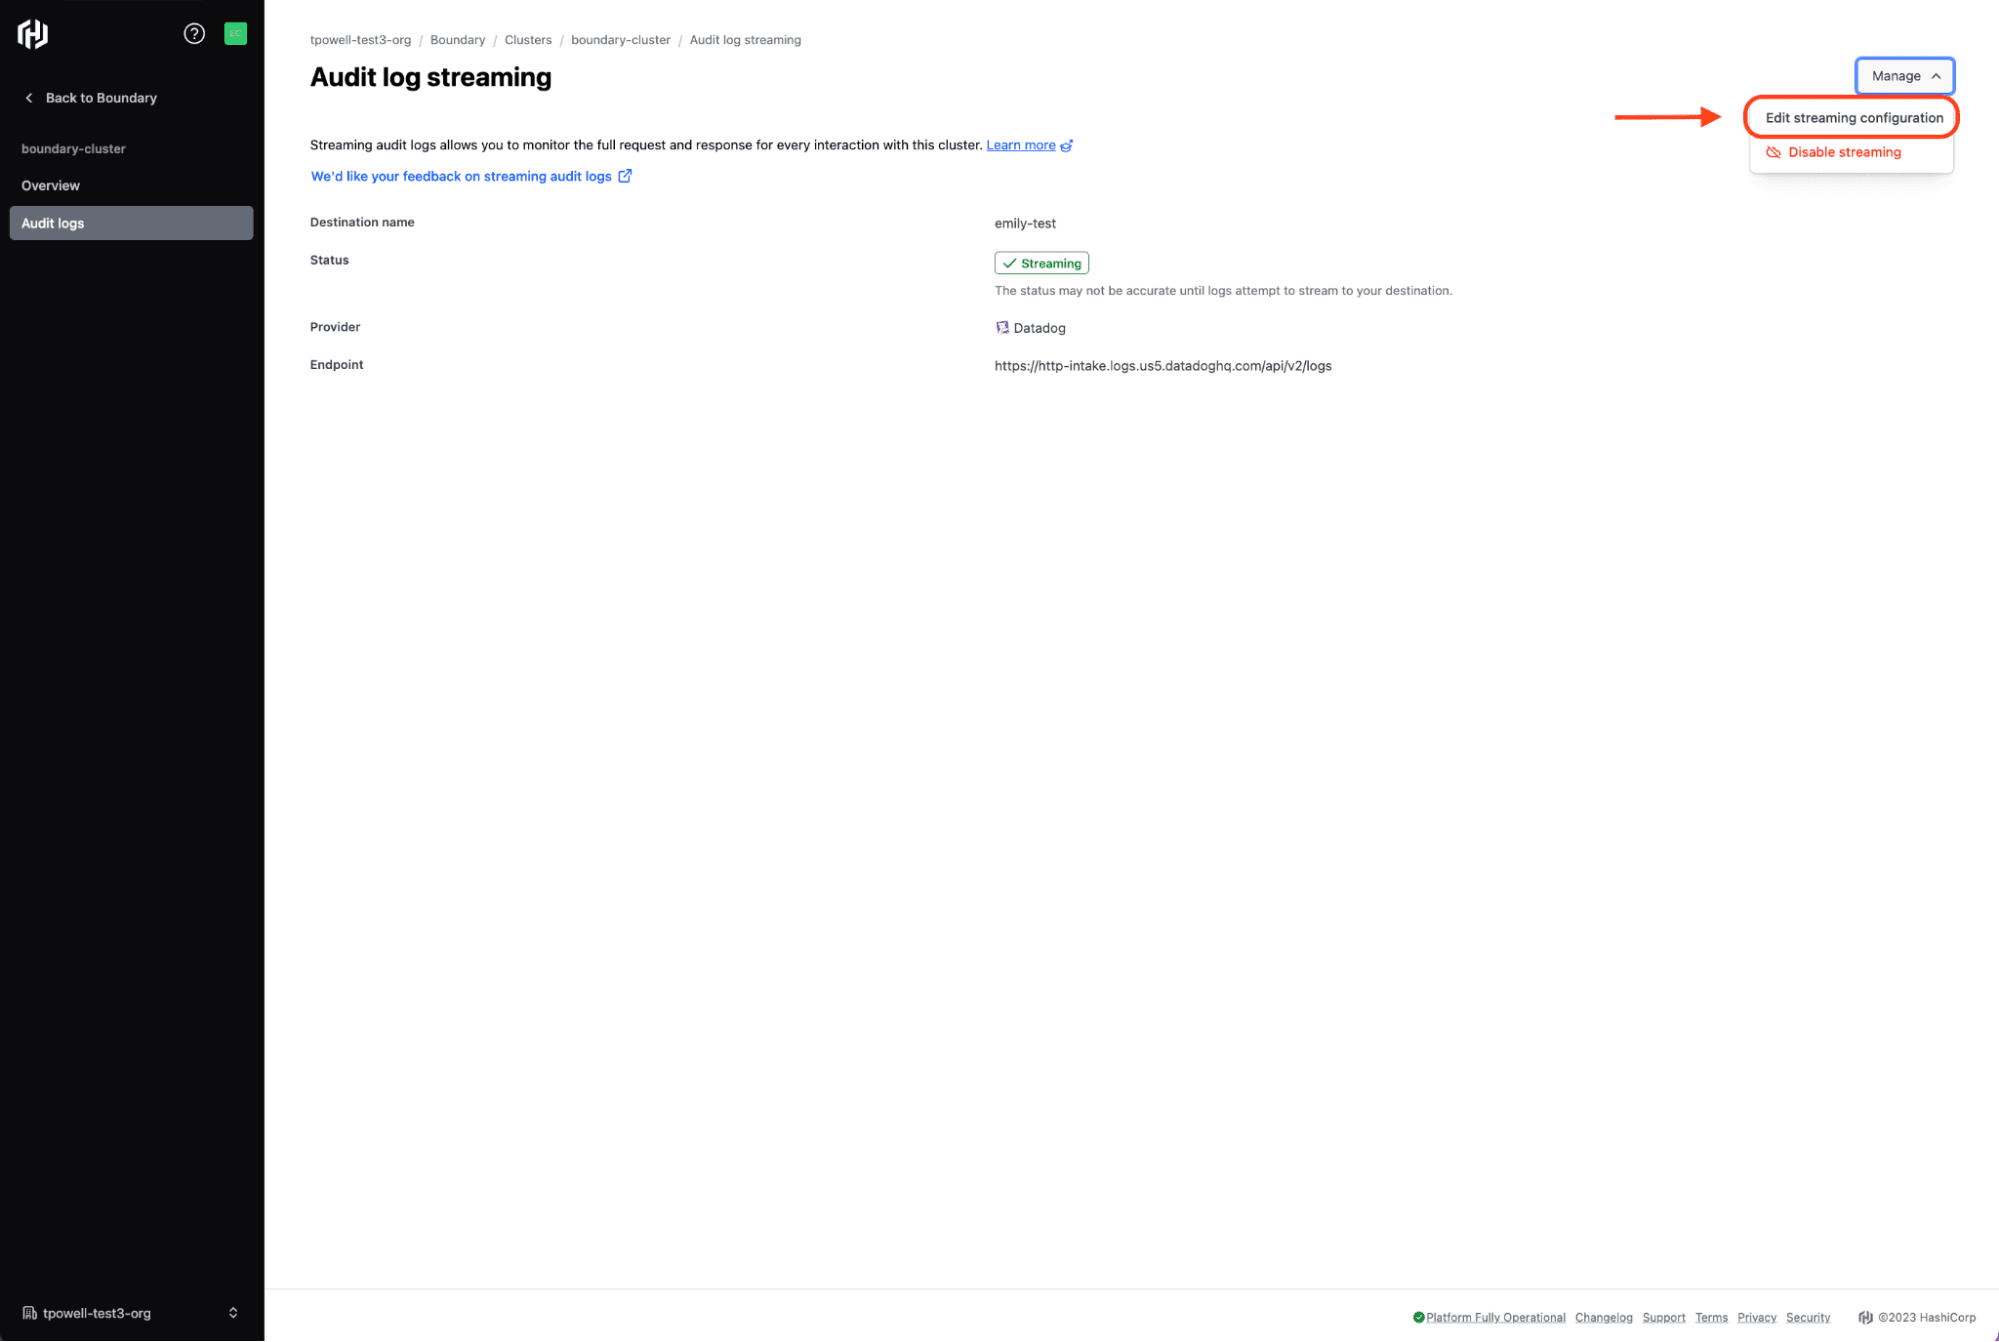
Task: Click the ©2023 HashiCorp copyright text
Action: click(x=1926, y=1317)
